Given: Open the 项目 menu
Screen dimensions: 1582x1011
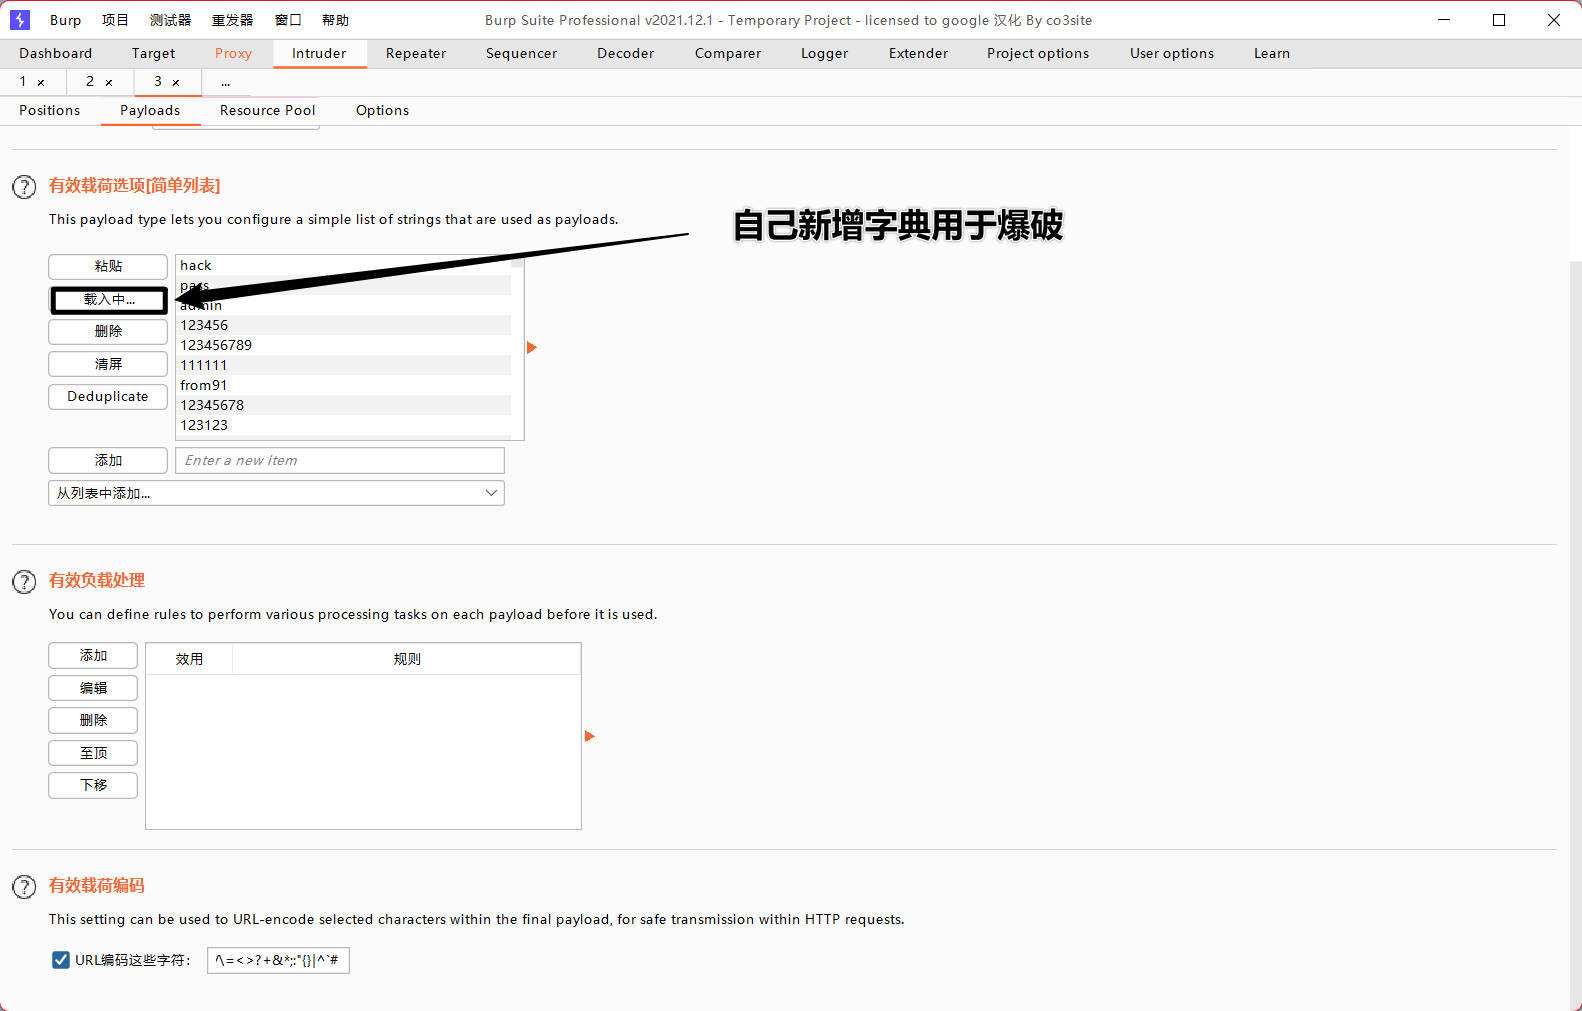Looking at the screenshot, I should click(115, 20).
